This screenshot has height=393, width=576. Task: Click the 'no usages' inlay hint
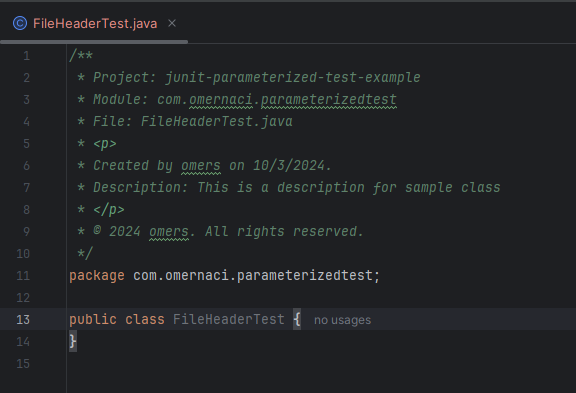tap(342, 320)
